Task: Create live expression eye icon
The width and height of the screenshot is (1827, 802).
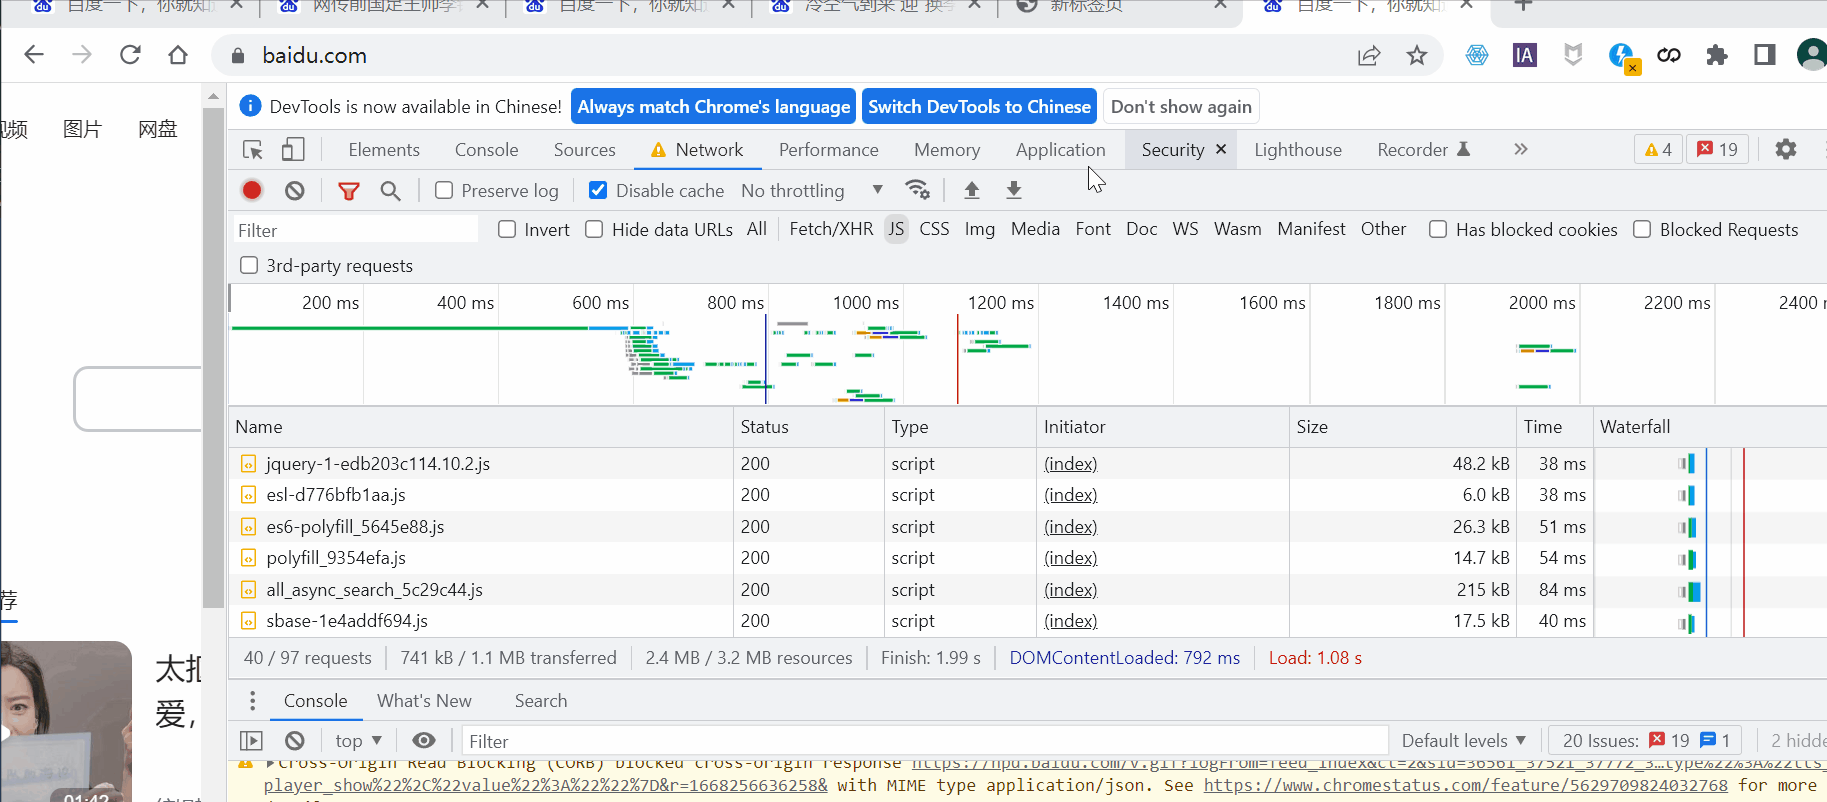Action: coord(424,740)
